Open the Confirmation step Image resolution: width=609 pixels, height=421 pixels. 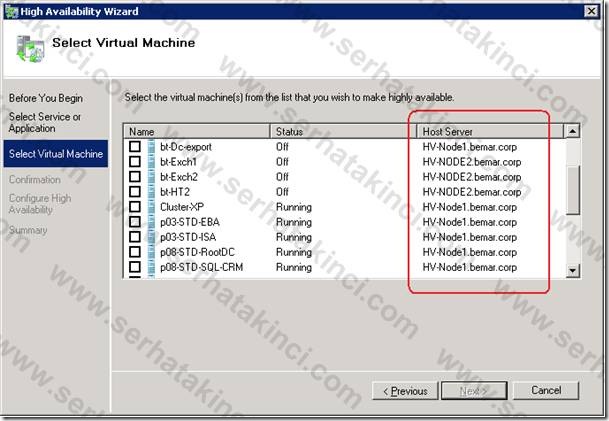click(35, 179)
